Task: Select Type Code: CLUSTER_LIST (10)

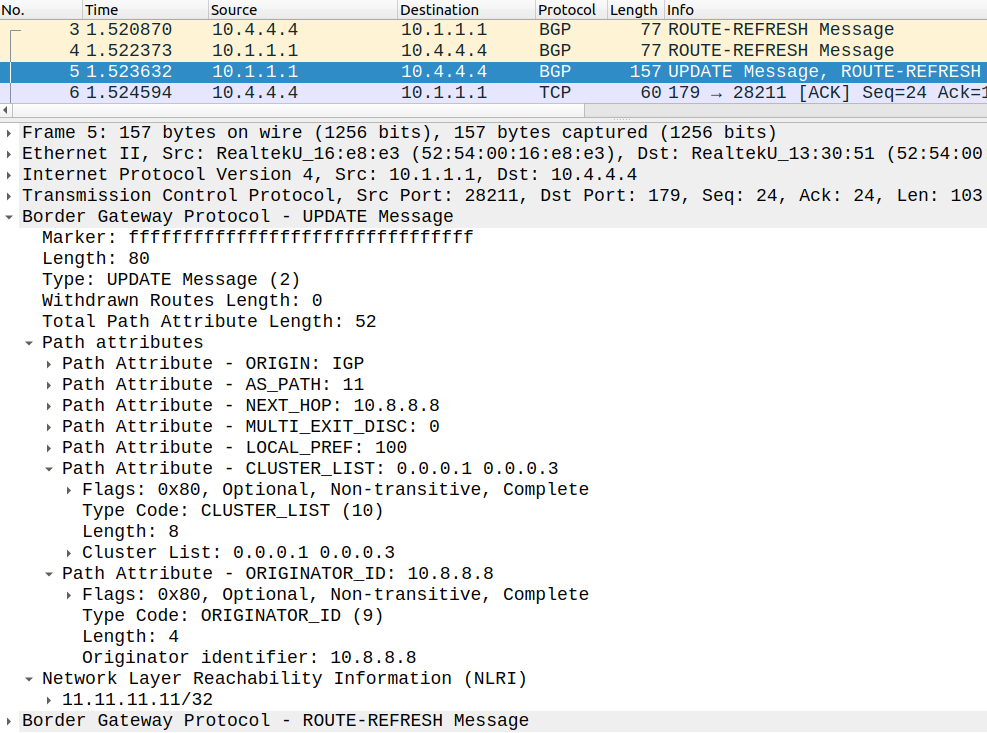Action: tap(232, 511)
